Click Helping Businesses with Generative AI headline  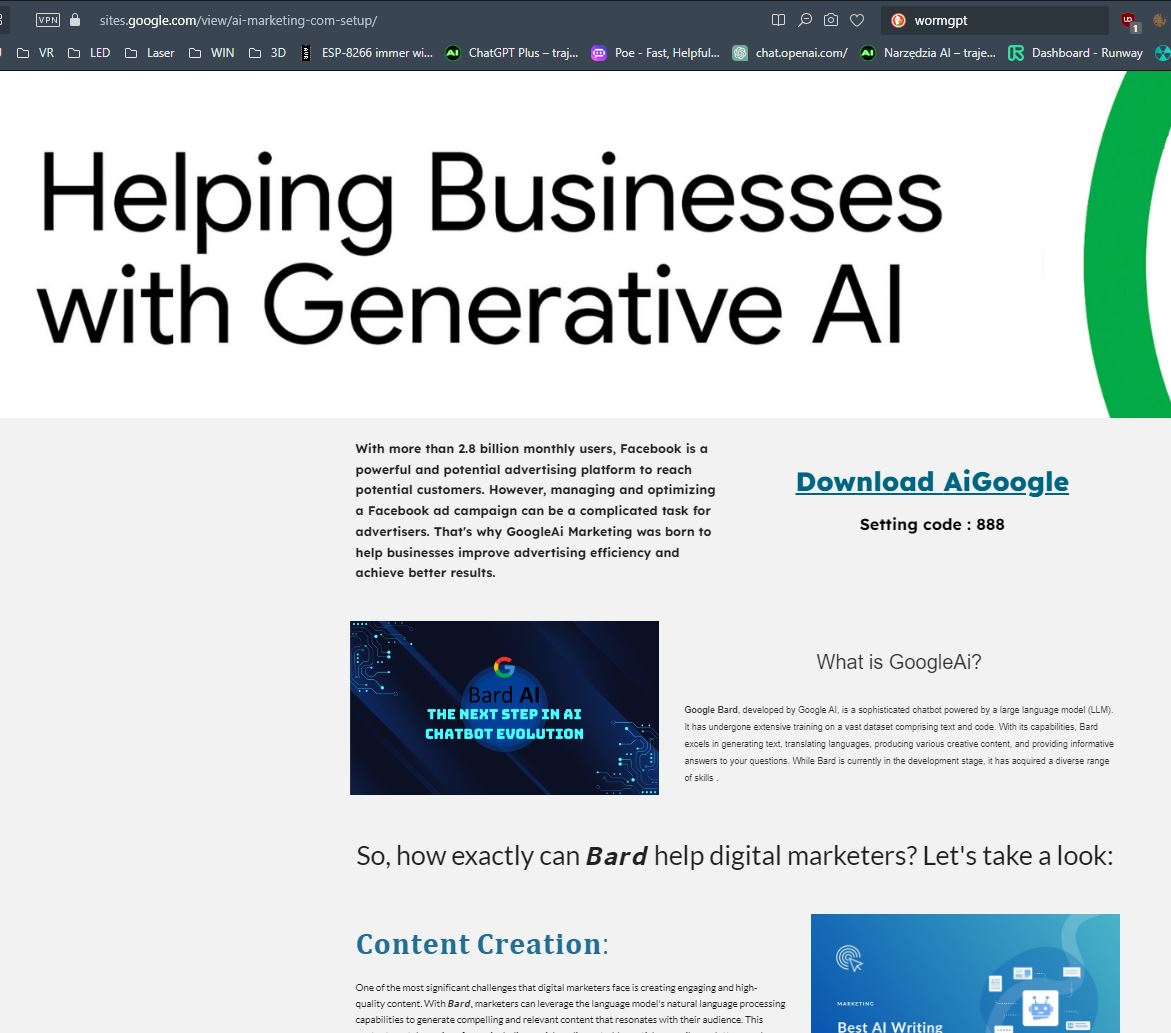pyautogui.click(x=491, y=246)
